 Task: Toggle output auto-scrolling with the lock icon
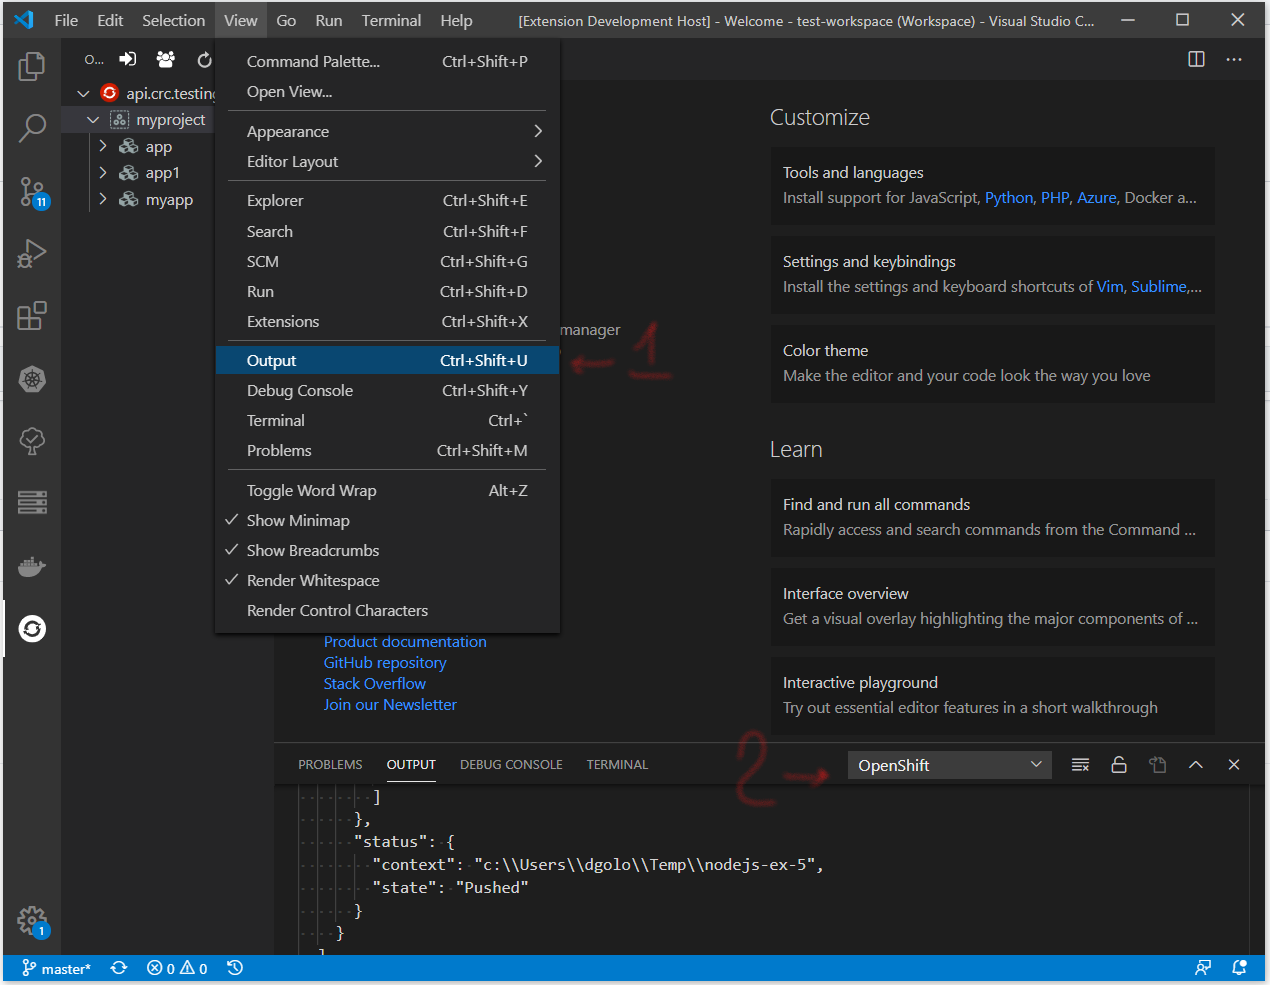(x=1118, y=764)
